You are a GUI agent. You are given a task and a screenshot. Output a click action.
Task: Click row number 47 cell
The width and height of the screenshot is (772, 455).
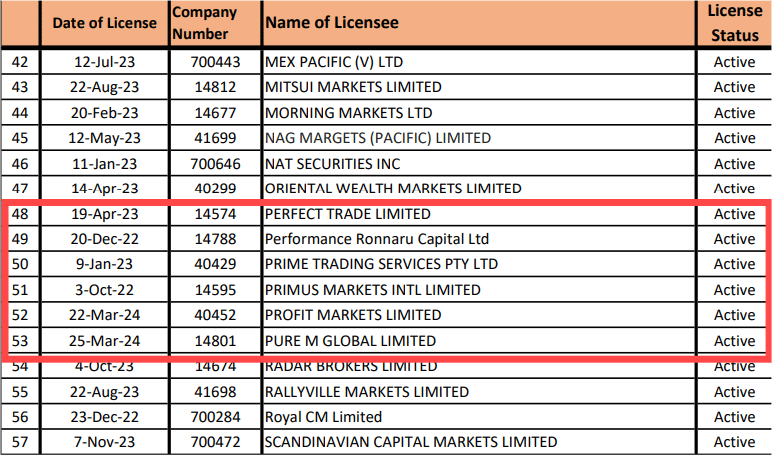pos(19,188)
